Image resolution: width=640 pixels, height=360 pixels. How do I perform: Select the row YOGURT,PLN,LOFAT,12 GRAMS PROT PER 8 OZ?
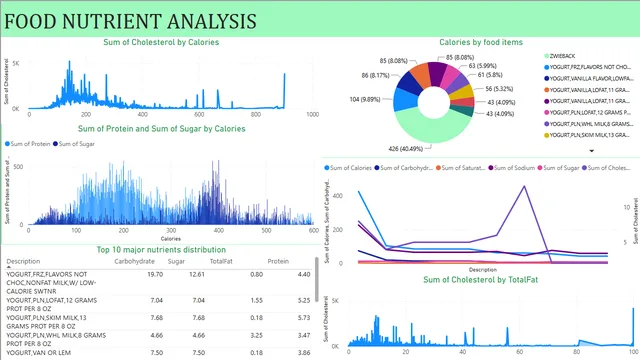(158, 304)
